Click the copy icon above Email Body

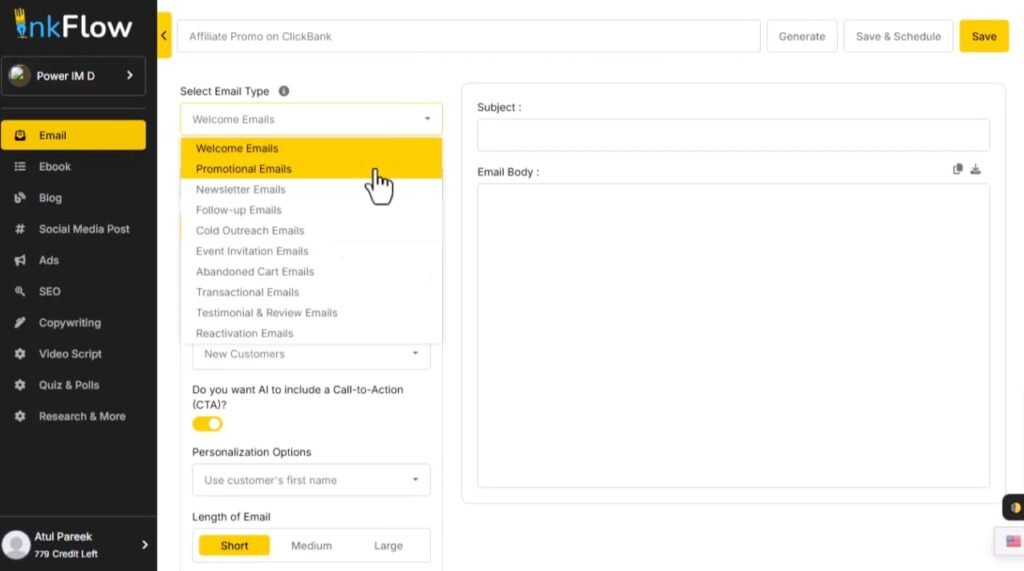pyautogui.click(x=958, y=170)
